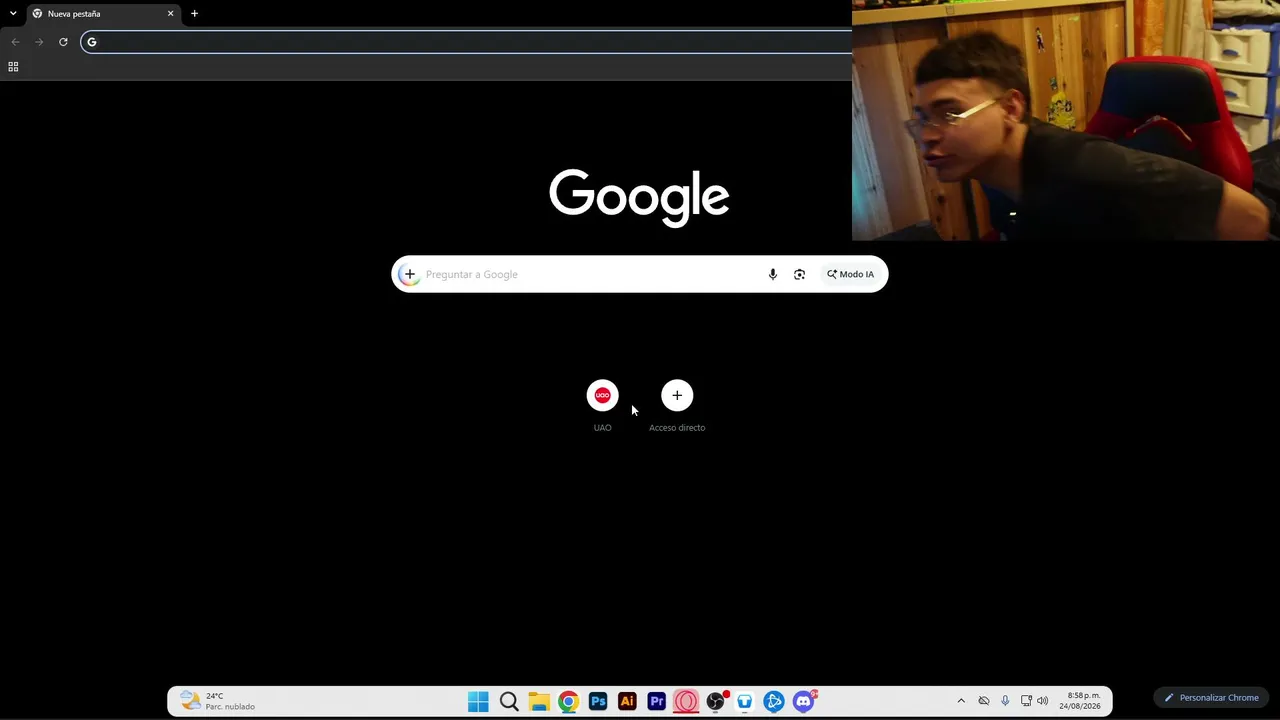Open the Chrome tab search dropdown
This screenshot has width=1280, height=720.
[13, 14]
